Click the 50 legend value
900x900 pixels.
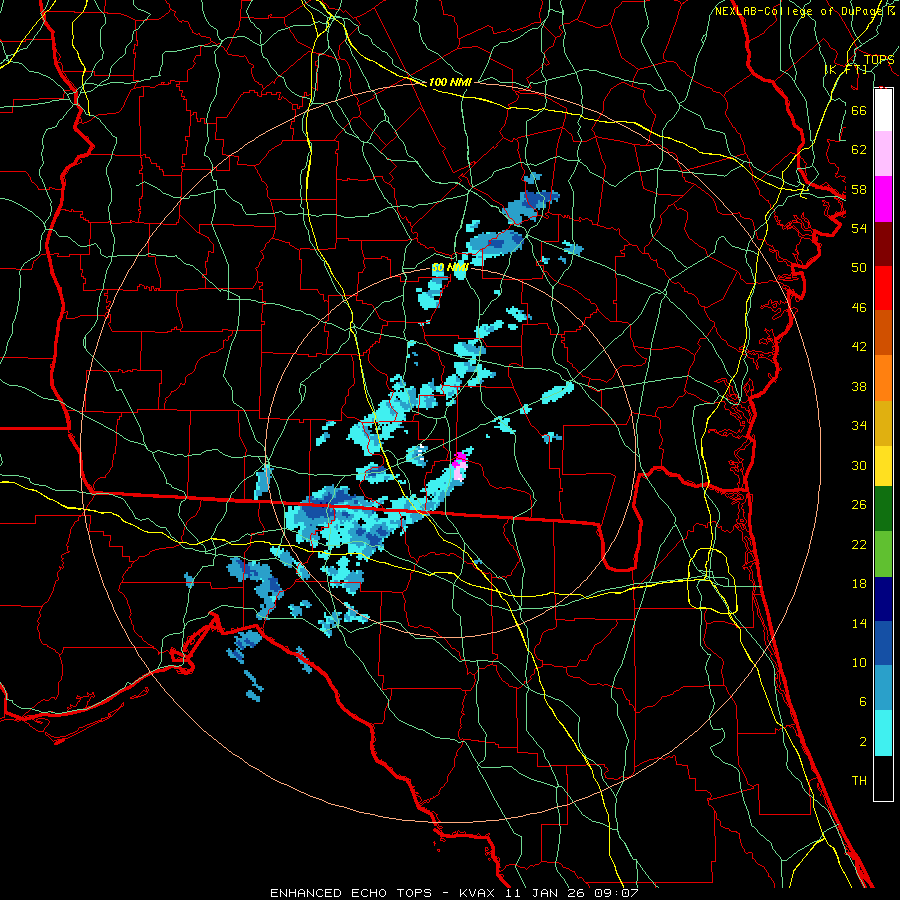859,267
